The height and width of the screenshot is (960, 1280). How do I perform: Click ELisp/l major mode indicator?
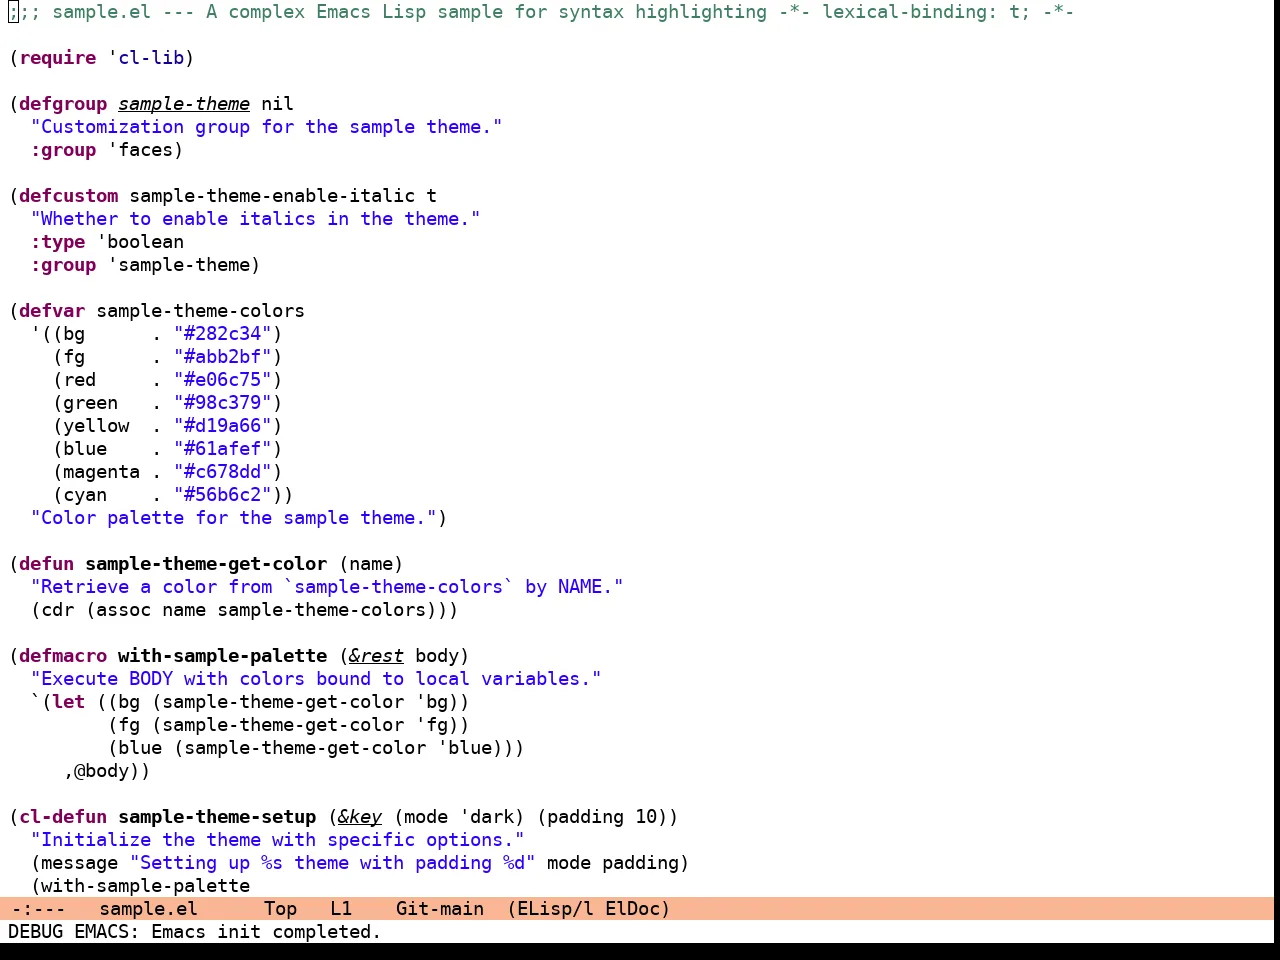[x=555, y=909]
